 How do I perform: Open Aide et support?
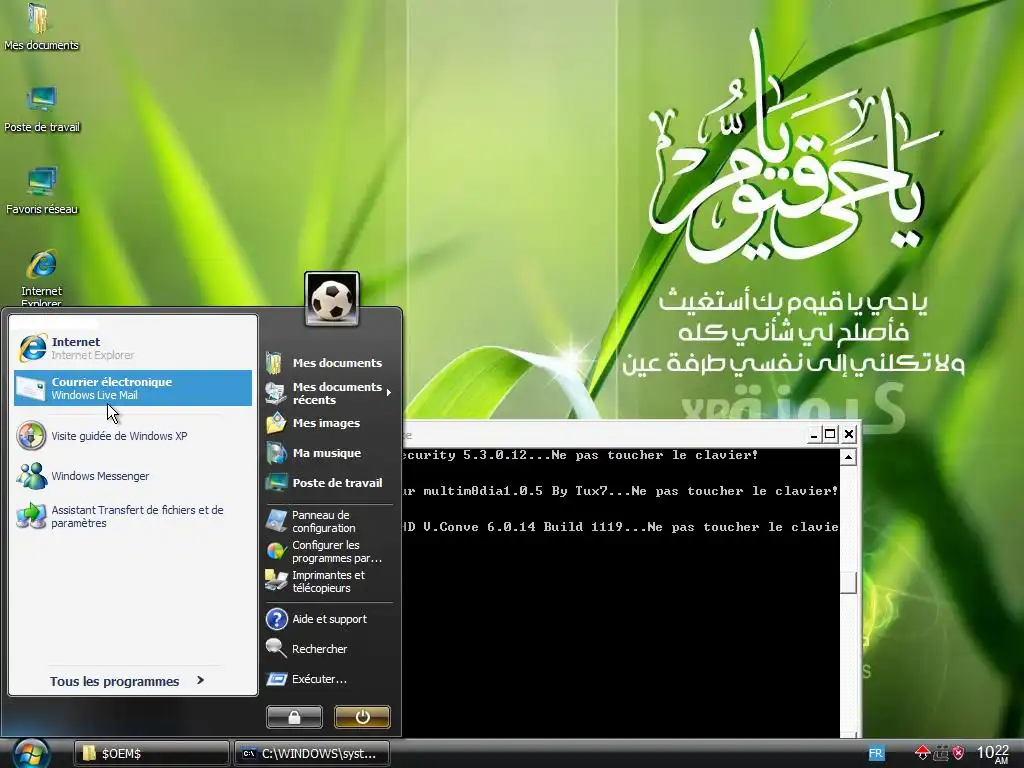click(x=328, y=618)
